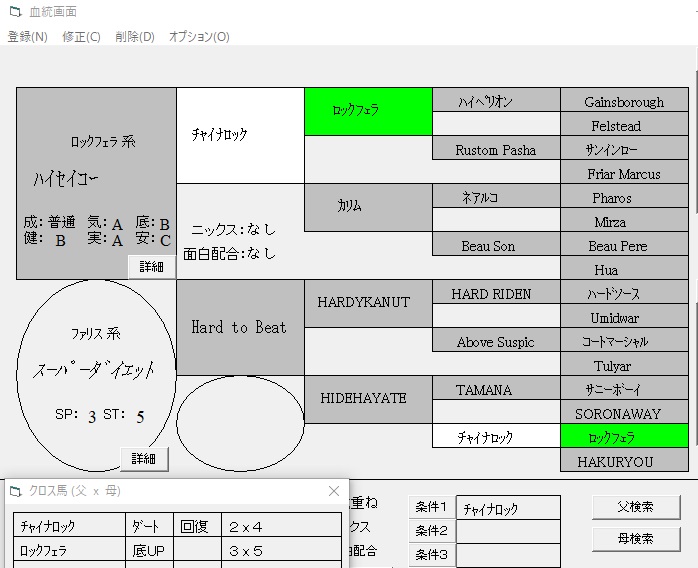
Task: Open the 削除(D) menu
Action: click(x=135, y=37)
